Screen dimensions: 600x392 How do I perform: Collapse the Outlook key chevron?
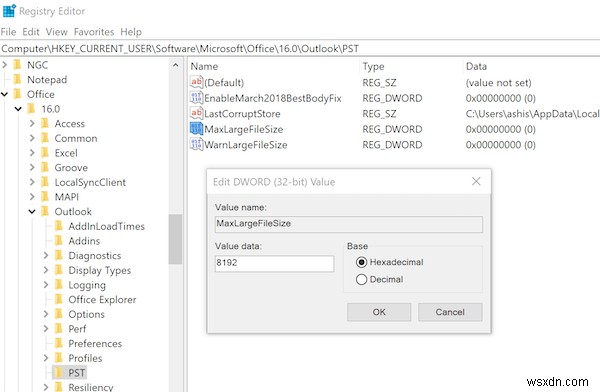point(32,212)
